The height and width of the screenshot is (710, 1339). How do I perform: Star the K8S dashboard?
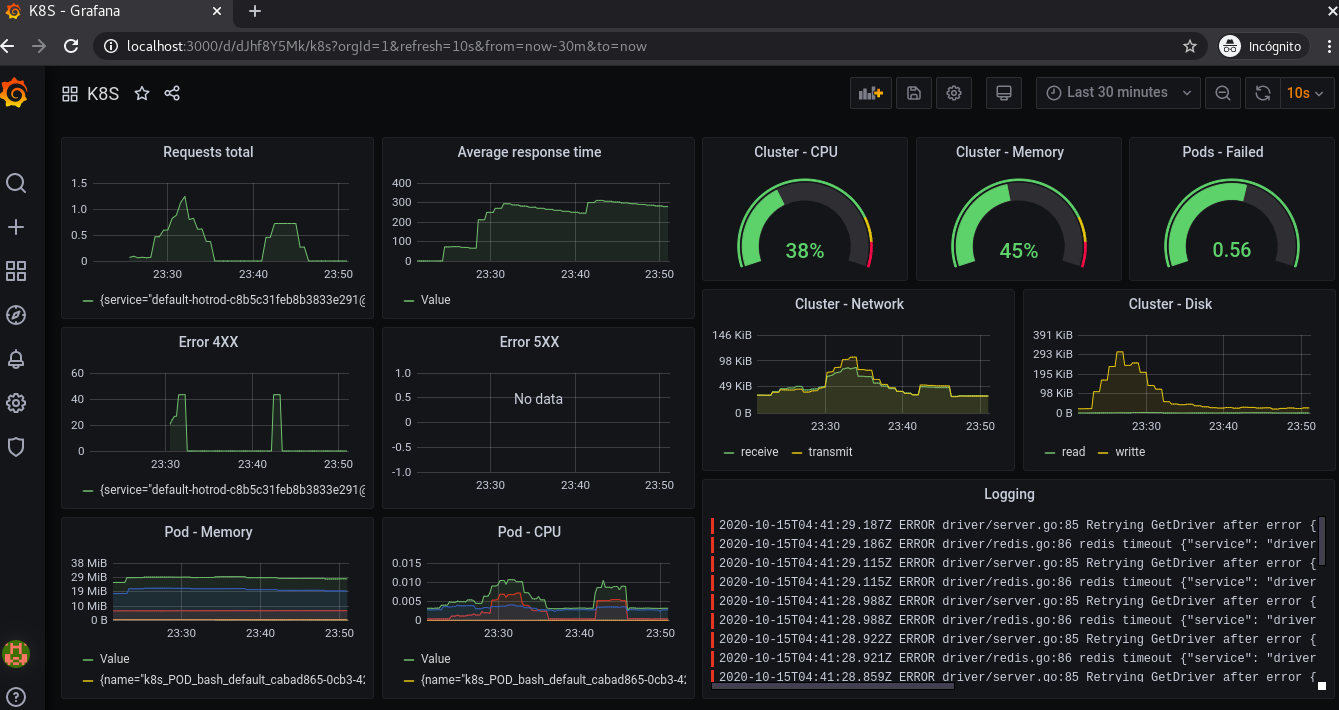point(142,93)
